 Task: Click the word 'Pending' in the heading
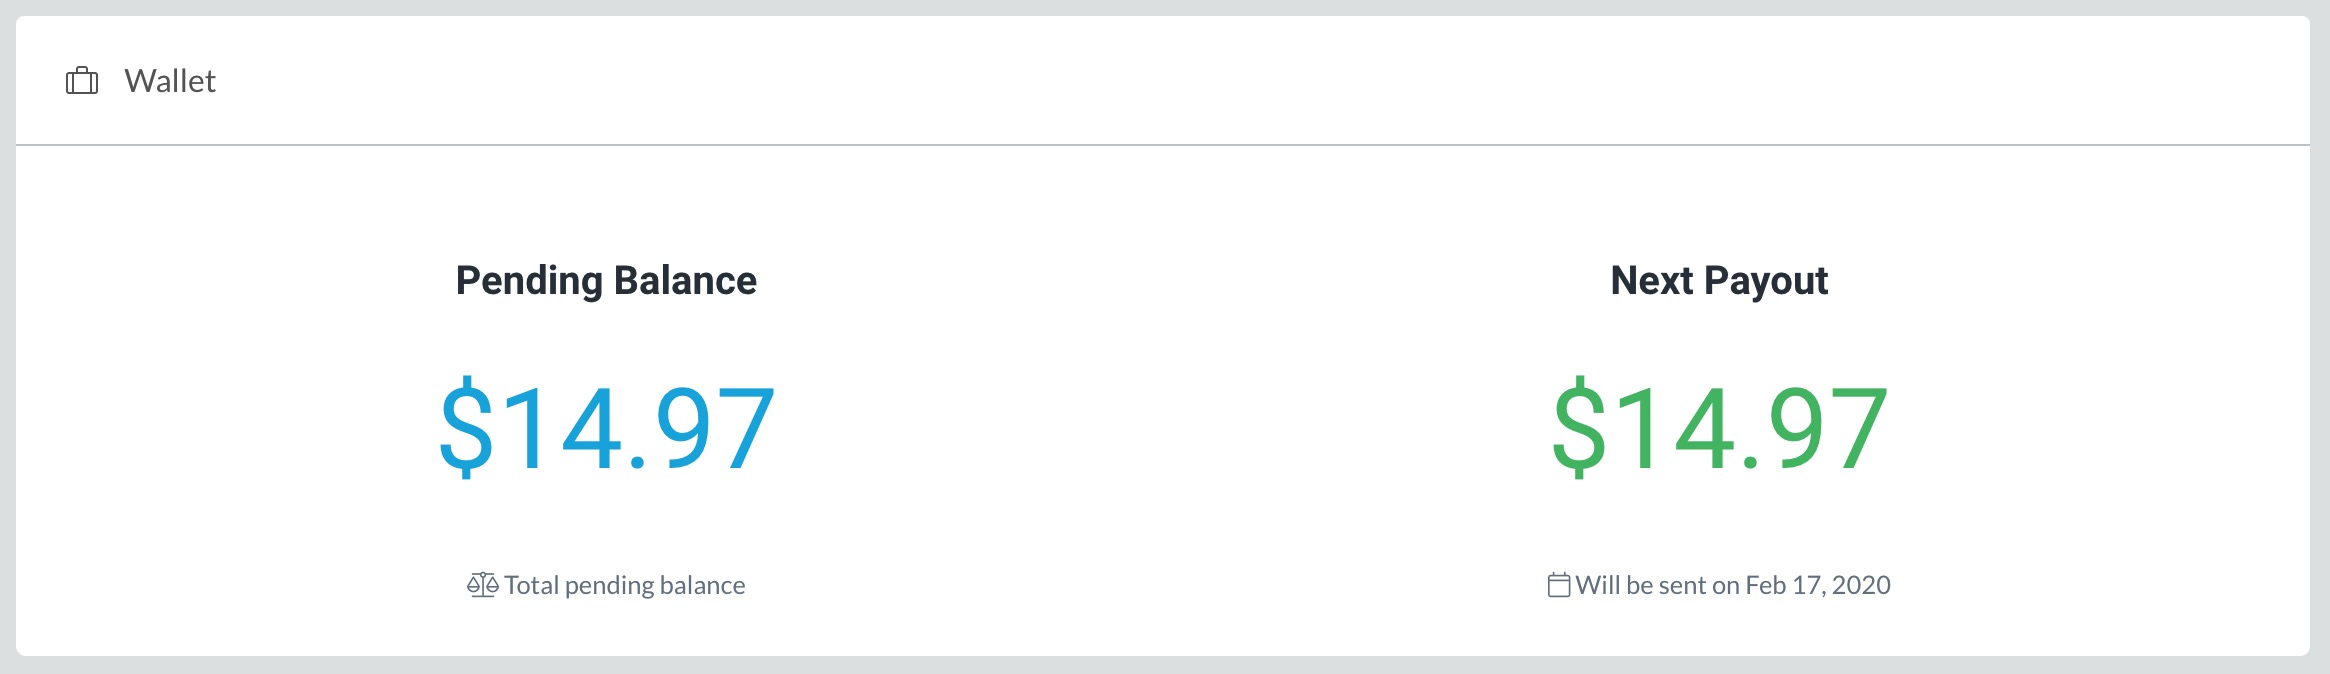529,281
